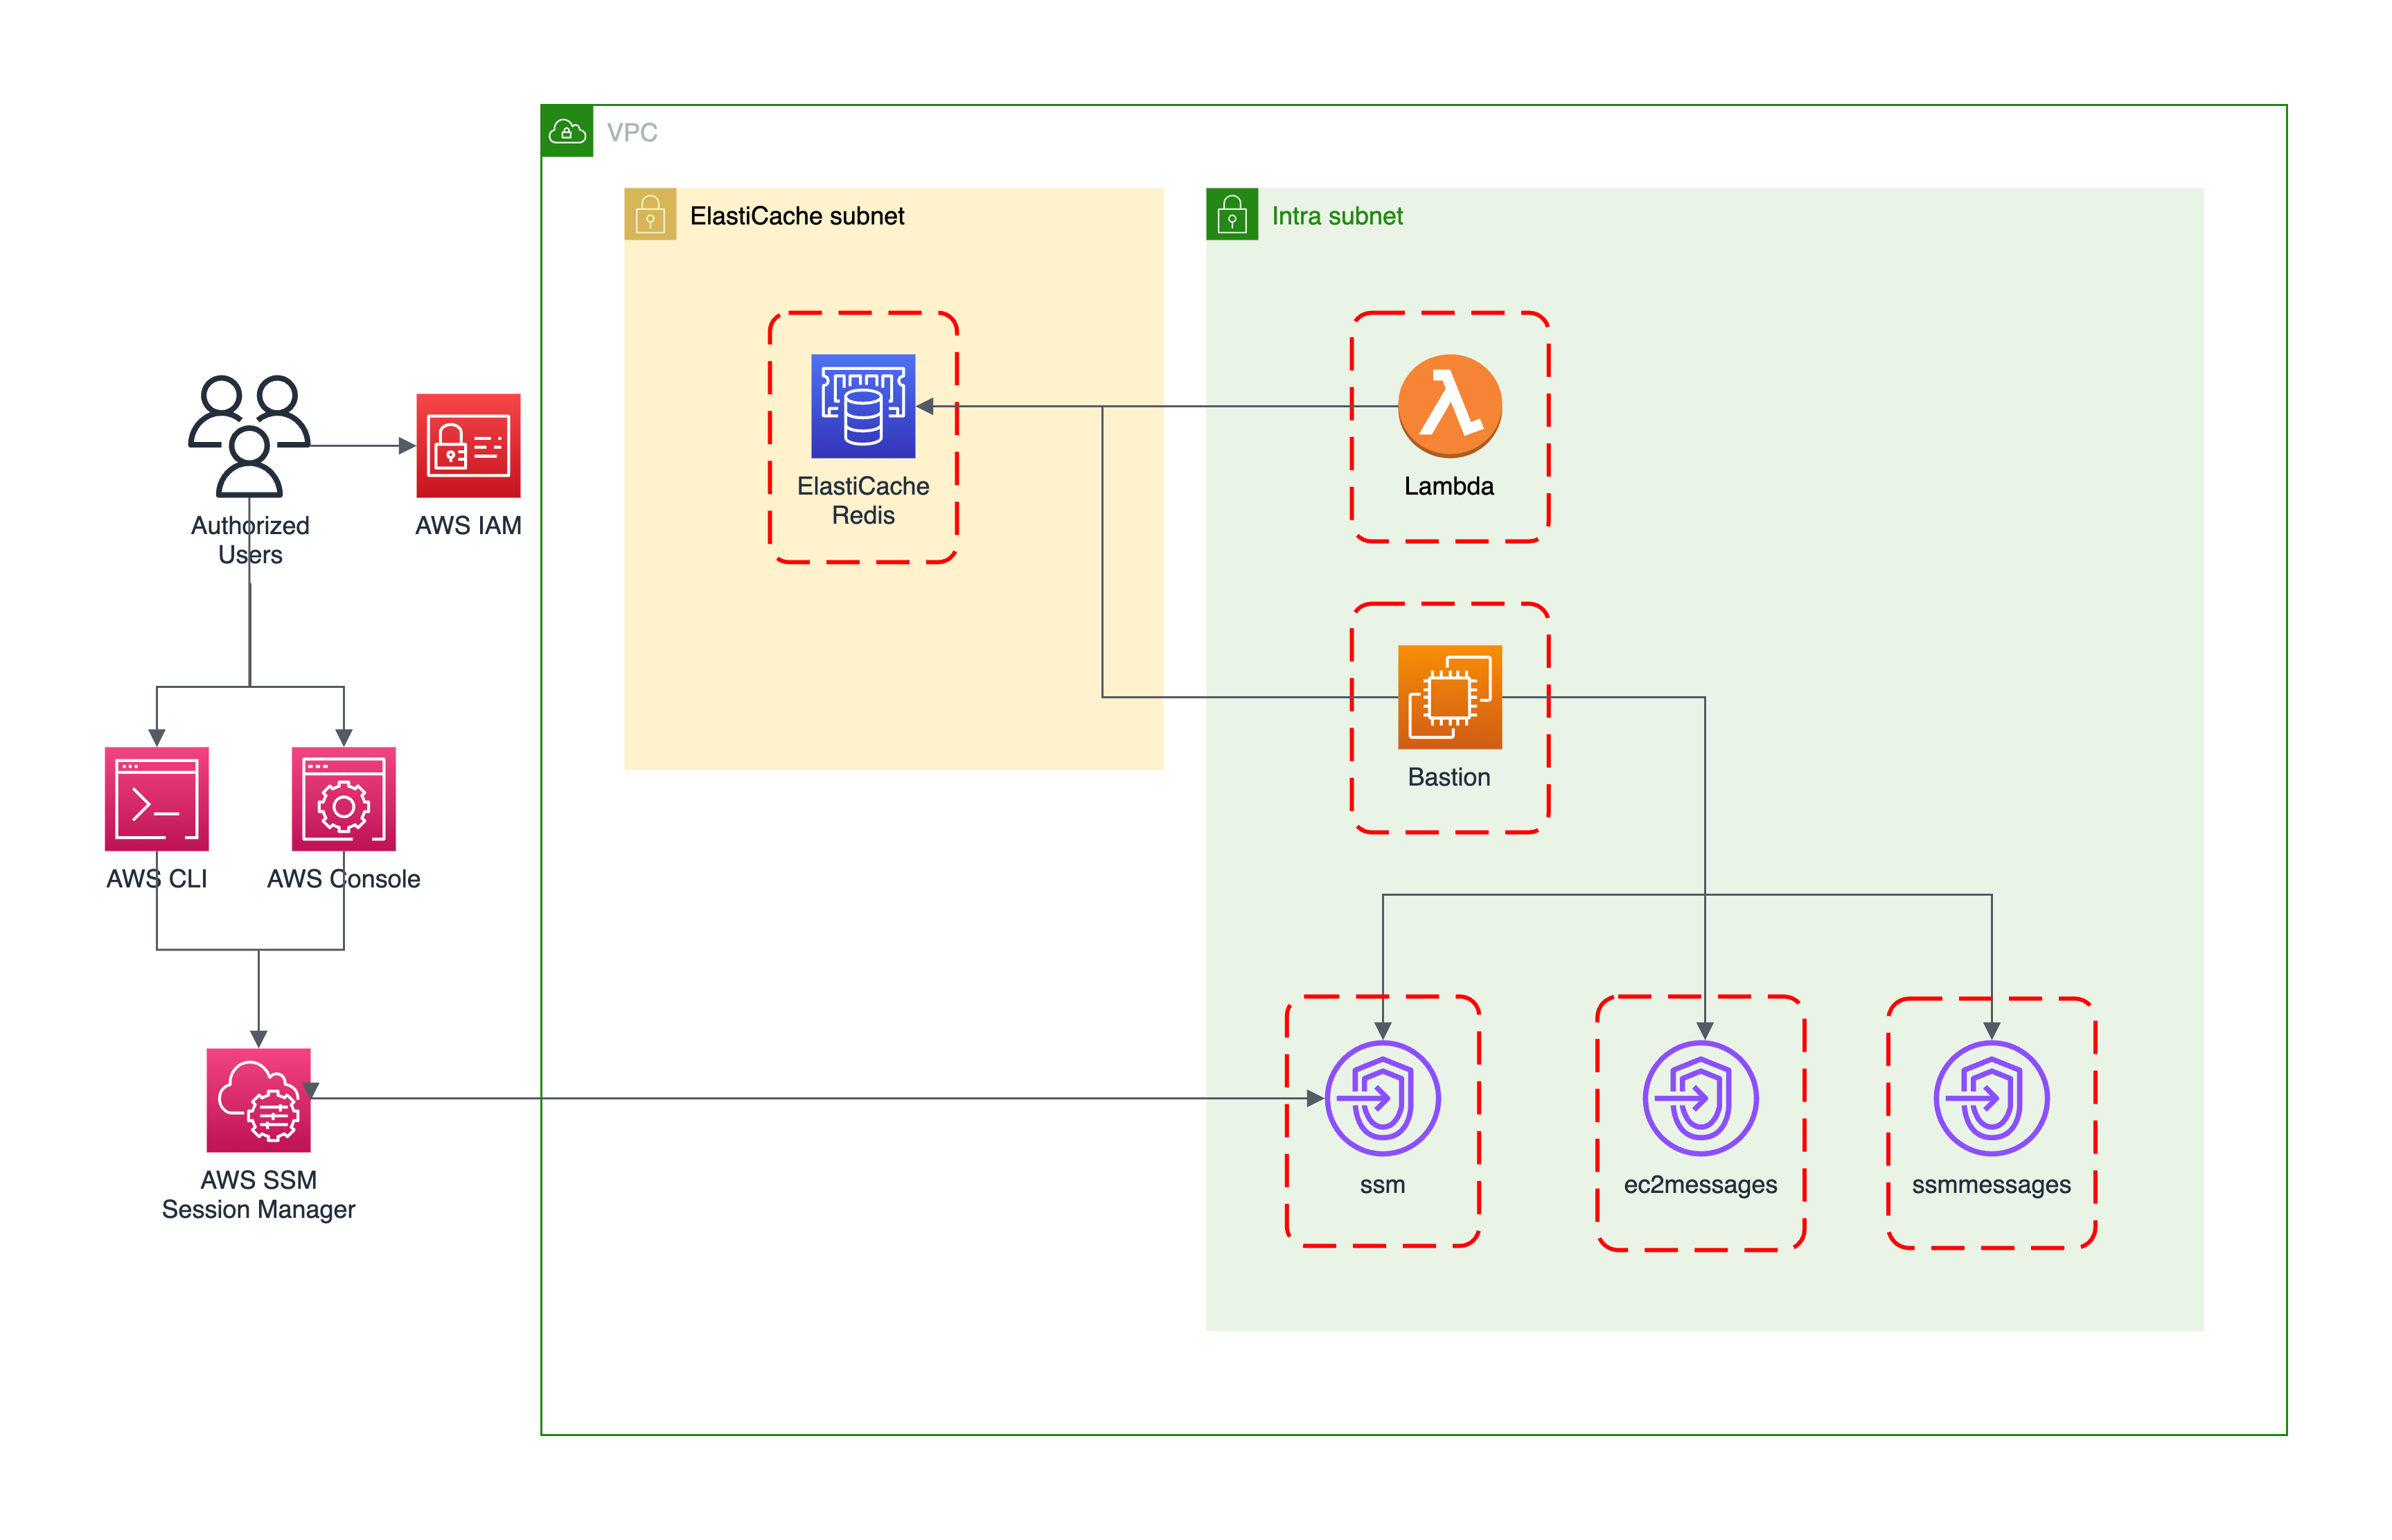Select the AWS Console gear icon
Image resolution: width=2392 pixels, height=1540 pixels.
(x=343, y=798)
